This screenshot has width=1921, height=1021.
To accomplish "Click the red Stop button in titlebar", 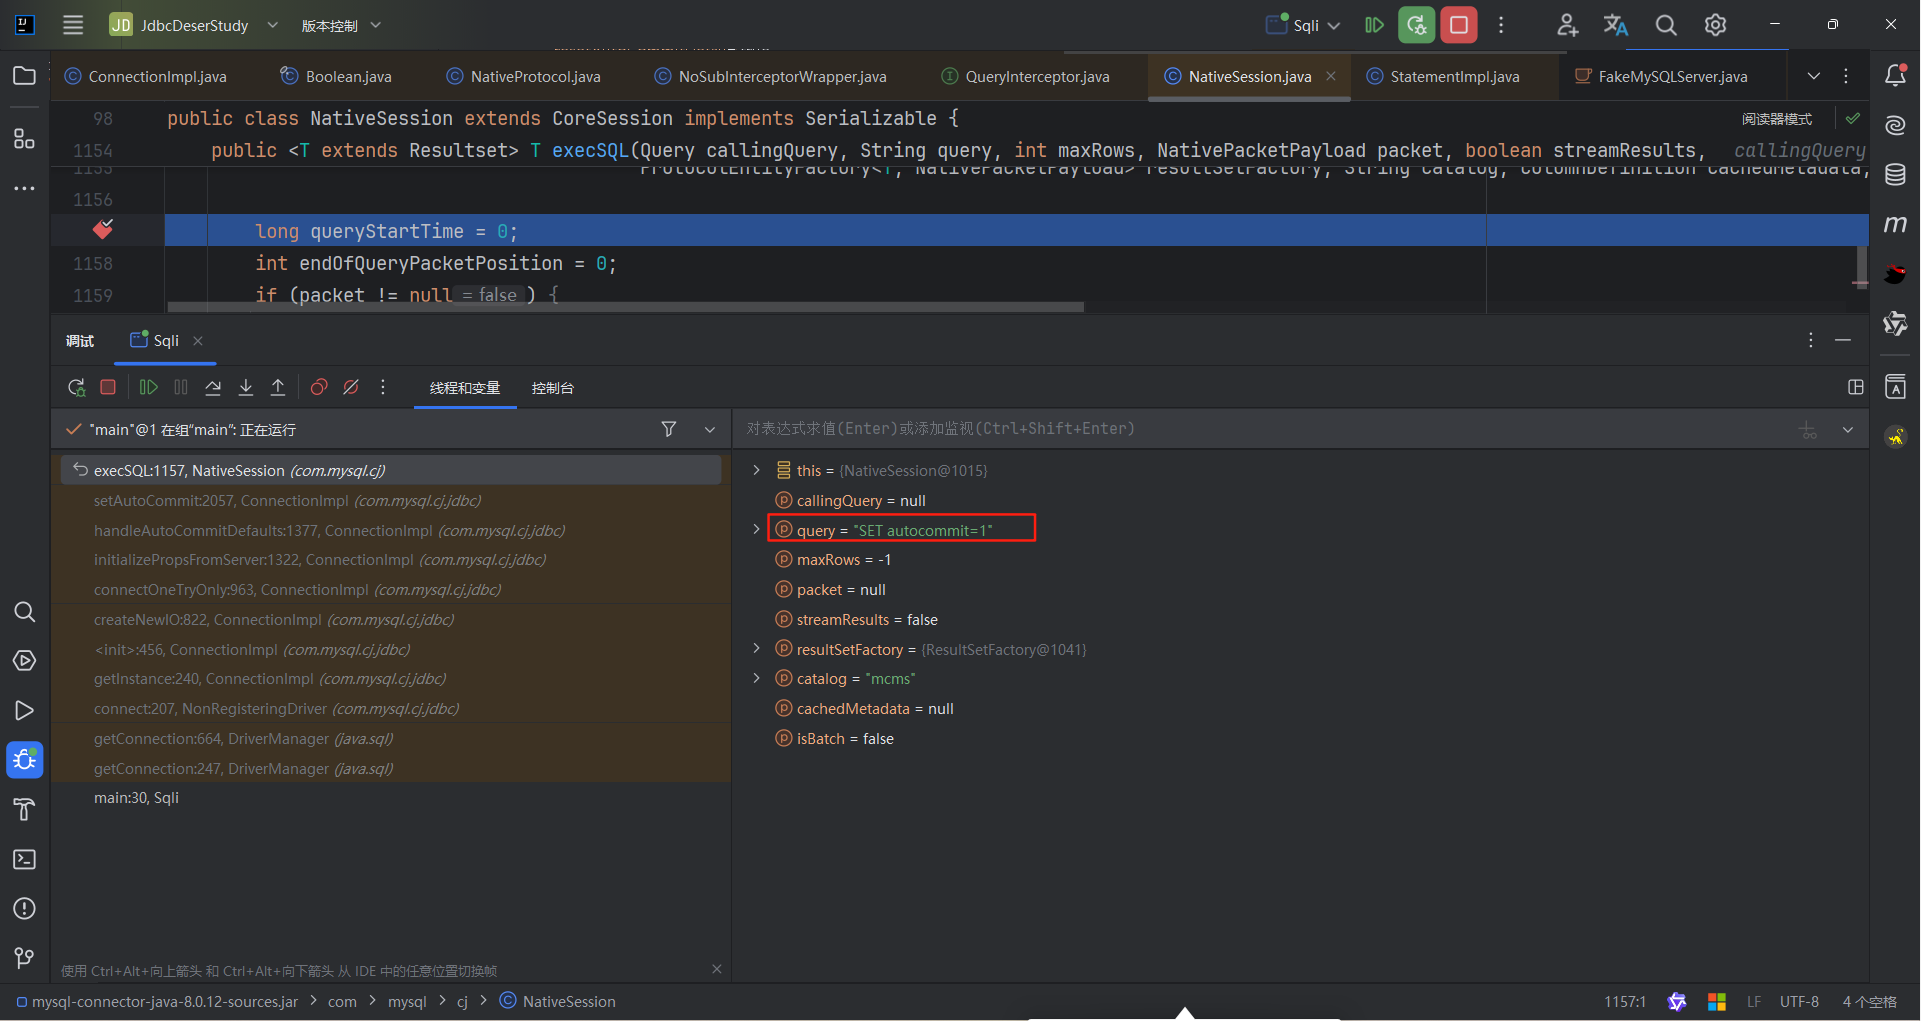I will click(x=1459, y=25).
